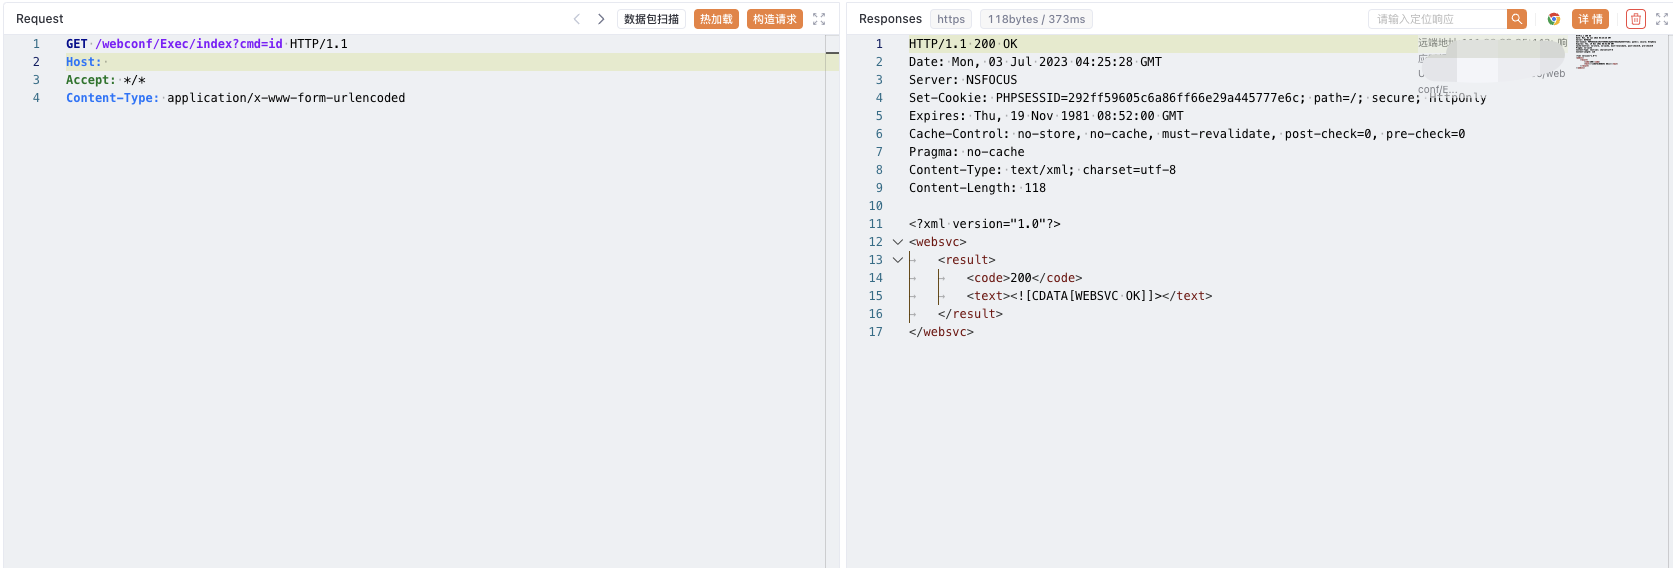The width and height of the screenshot is (1673, 568).
Task: Click the 数据包扫描 button
Action: [x=651, y=19]
